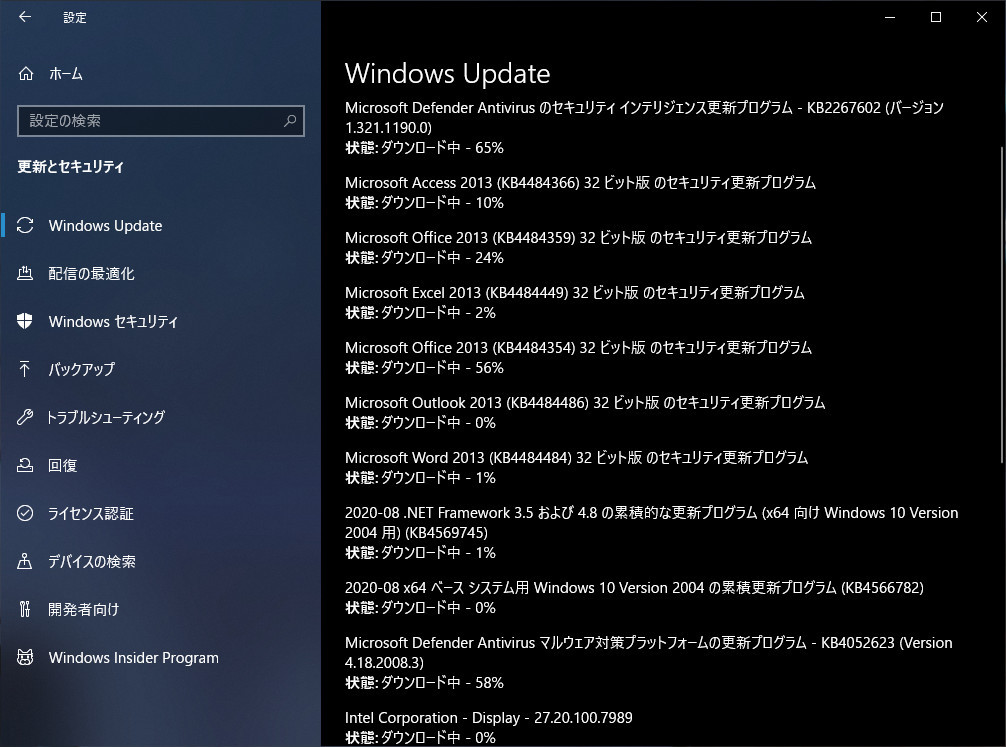Image resolution: width=1006 pixels, height=747 pixels.
Task: Click the KB4566782 cumulative update entry
Action: tap(634, 588)
